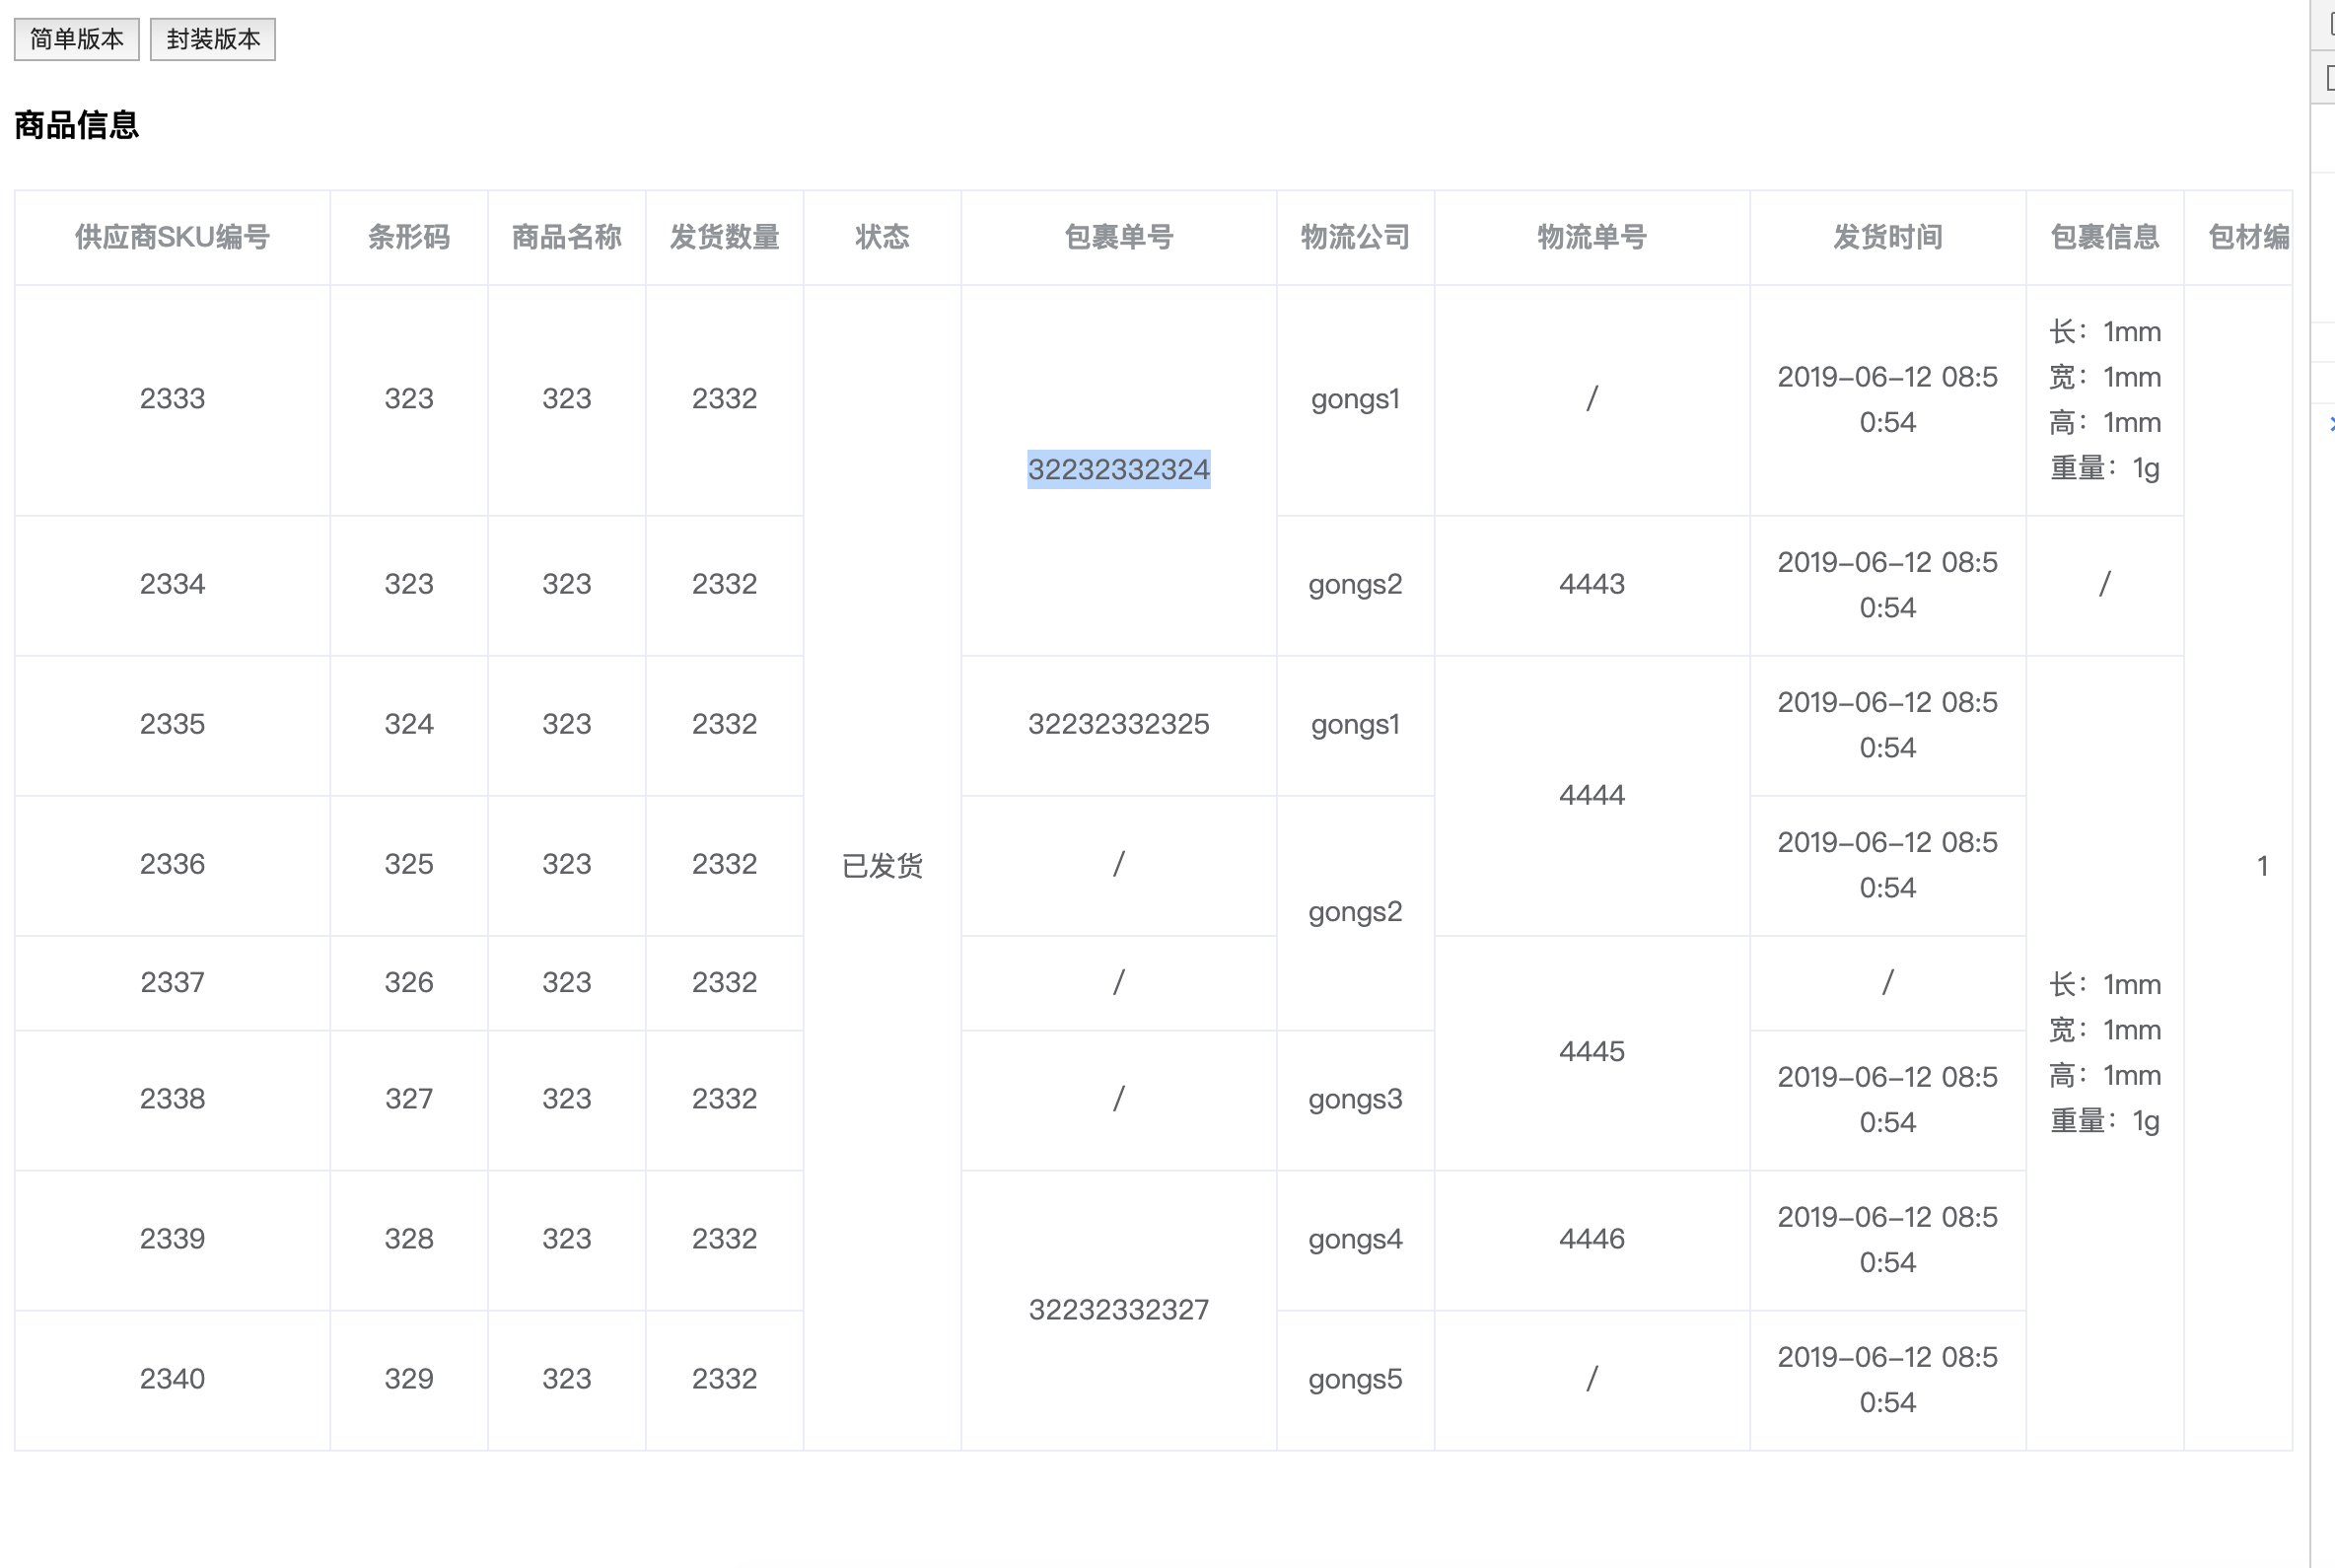Click the 简单版本 button
Screen dimensions: 2335x1568
[76, 39]
